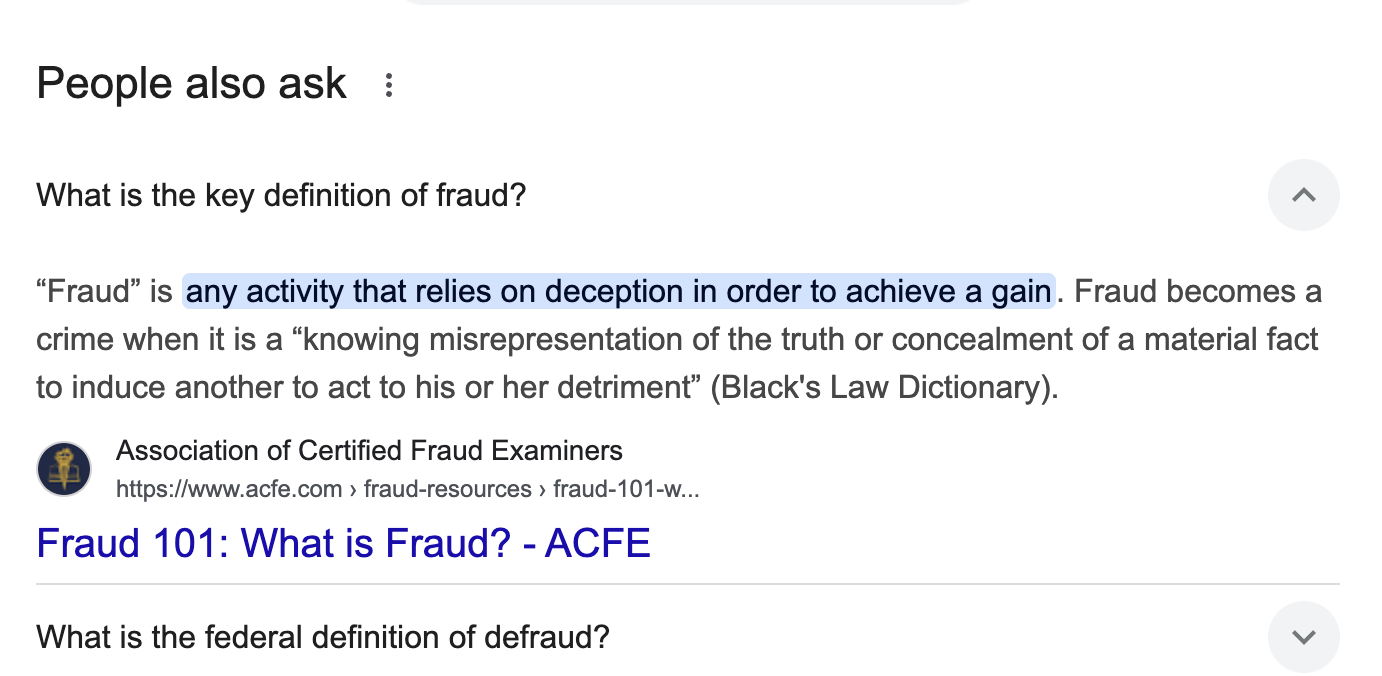Screen dimensions: 1382x676
Task: Click Association of Certified Fraud Examiners site name
Action: pos(369,451)
